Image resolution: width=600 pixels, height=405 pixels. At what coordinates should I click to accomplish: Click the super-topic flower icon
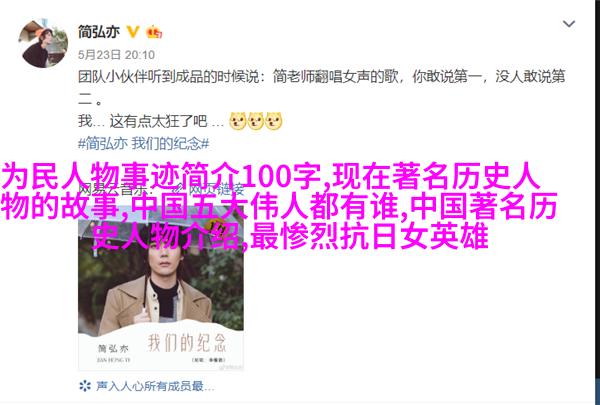pos(85,385)
